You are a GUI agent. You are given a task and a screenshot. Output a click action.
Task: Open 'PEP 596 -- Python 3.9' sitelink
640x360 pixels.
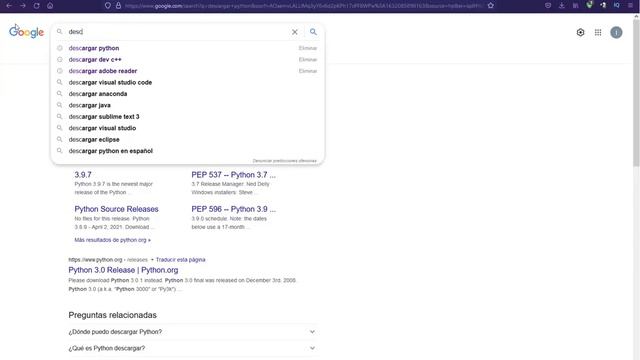point(233,209)
